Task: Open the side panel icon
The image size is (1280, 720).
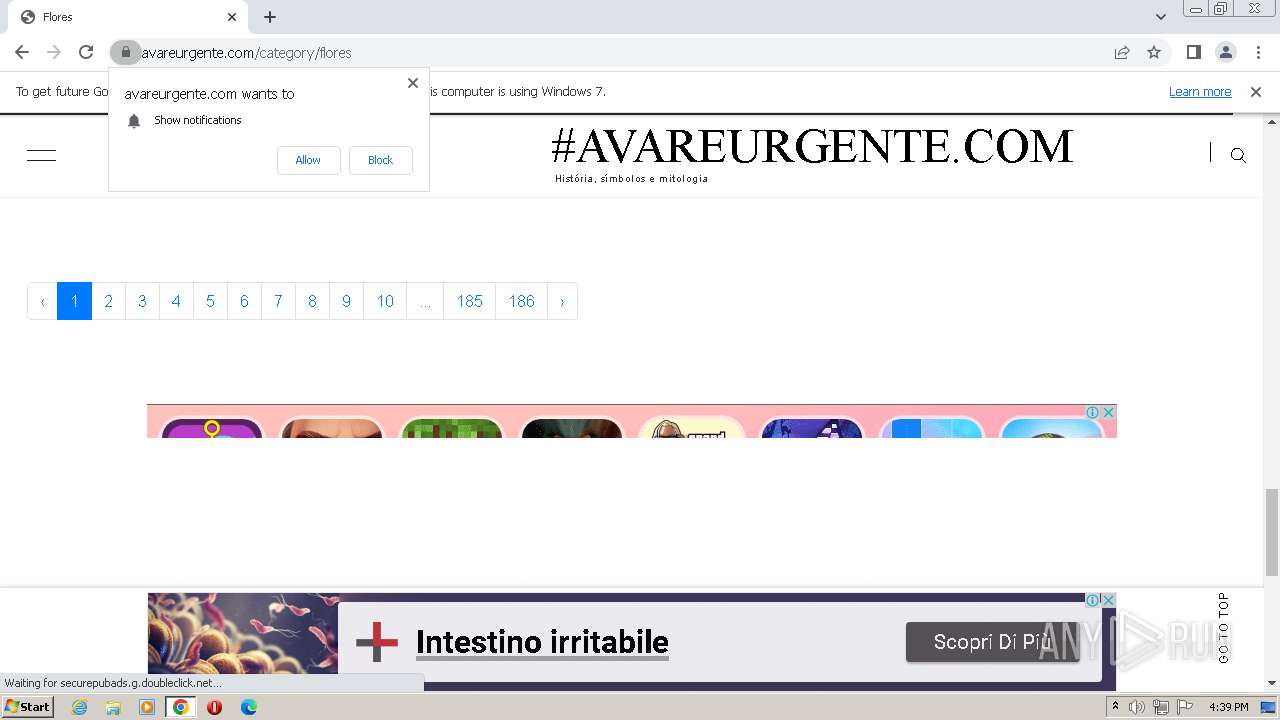Action: (1194, 52)
